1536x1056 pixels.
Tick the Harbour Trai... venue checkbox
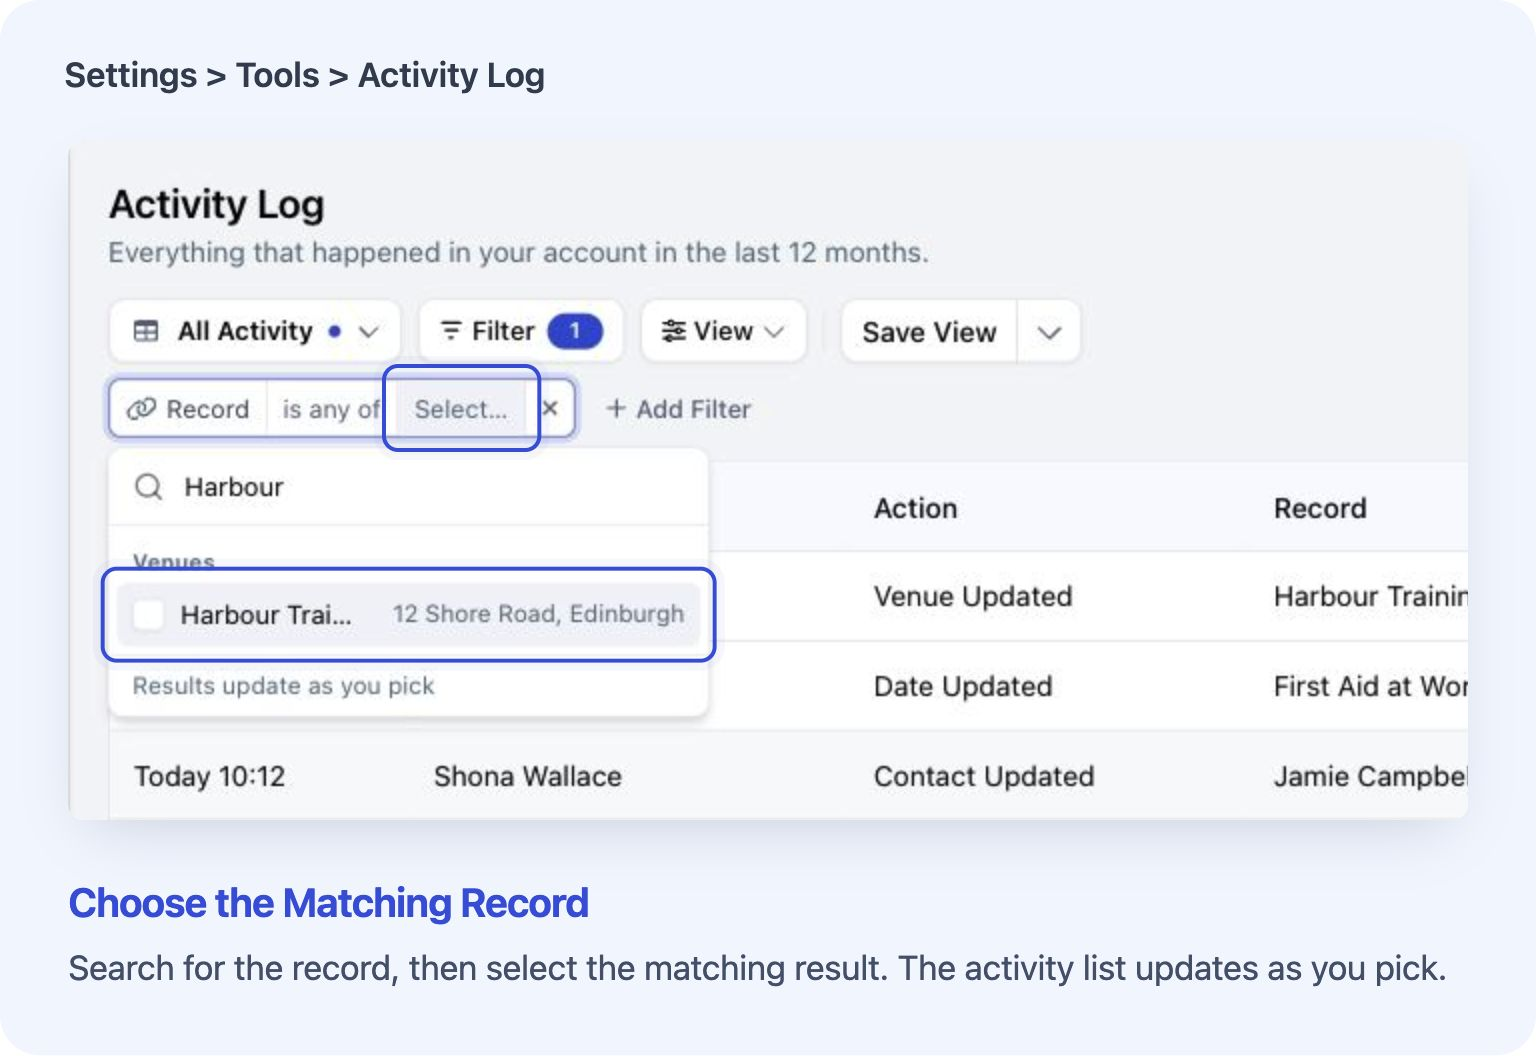click(x=149, y=614)
